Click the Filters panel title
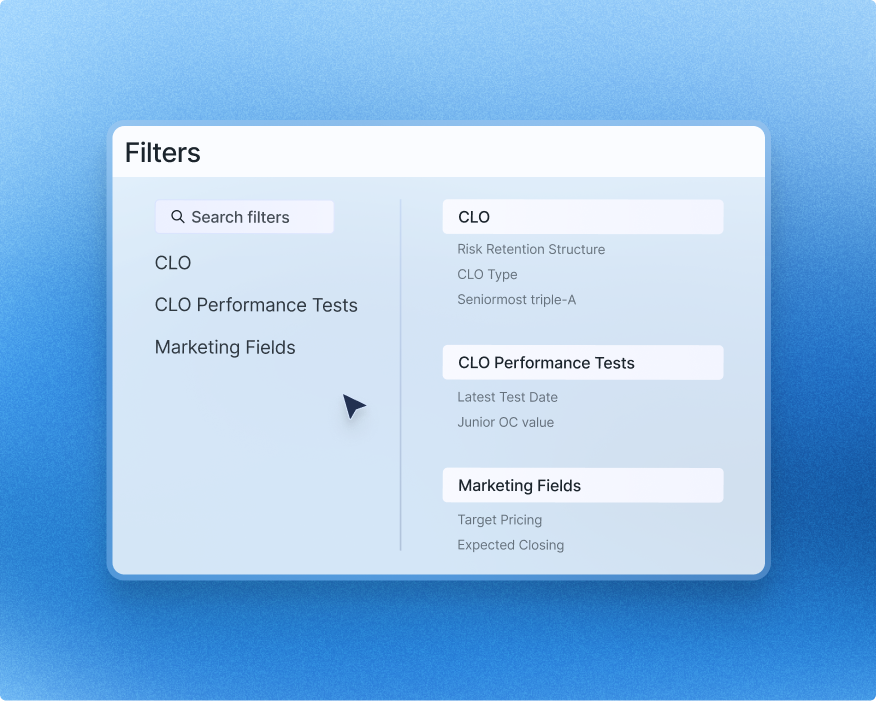Image resolution: width=876 pixels, height=701 pixels. 163,152
